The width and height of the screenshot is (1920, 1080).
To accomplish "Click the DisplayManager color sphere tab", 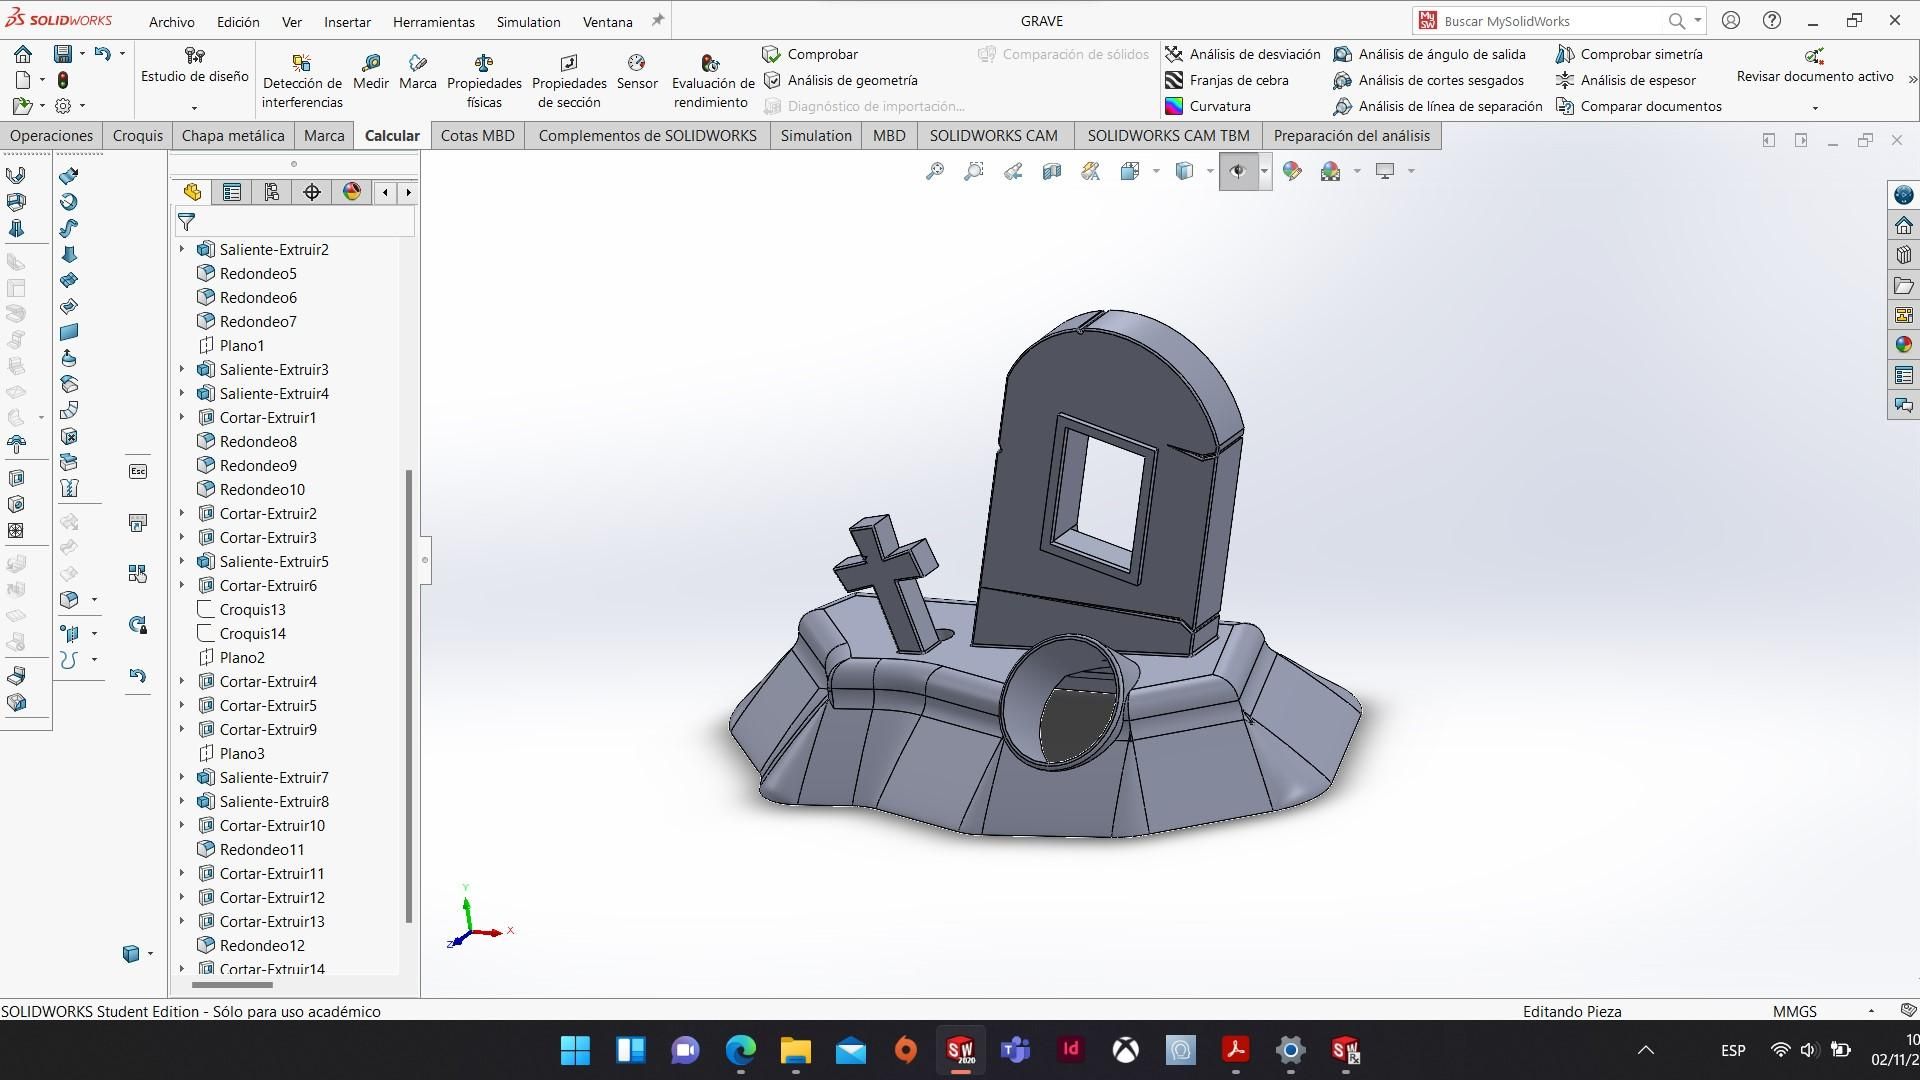I will (352, 192).
